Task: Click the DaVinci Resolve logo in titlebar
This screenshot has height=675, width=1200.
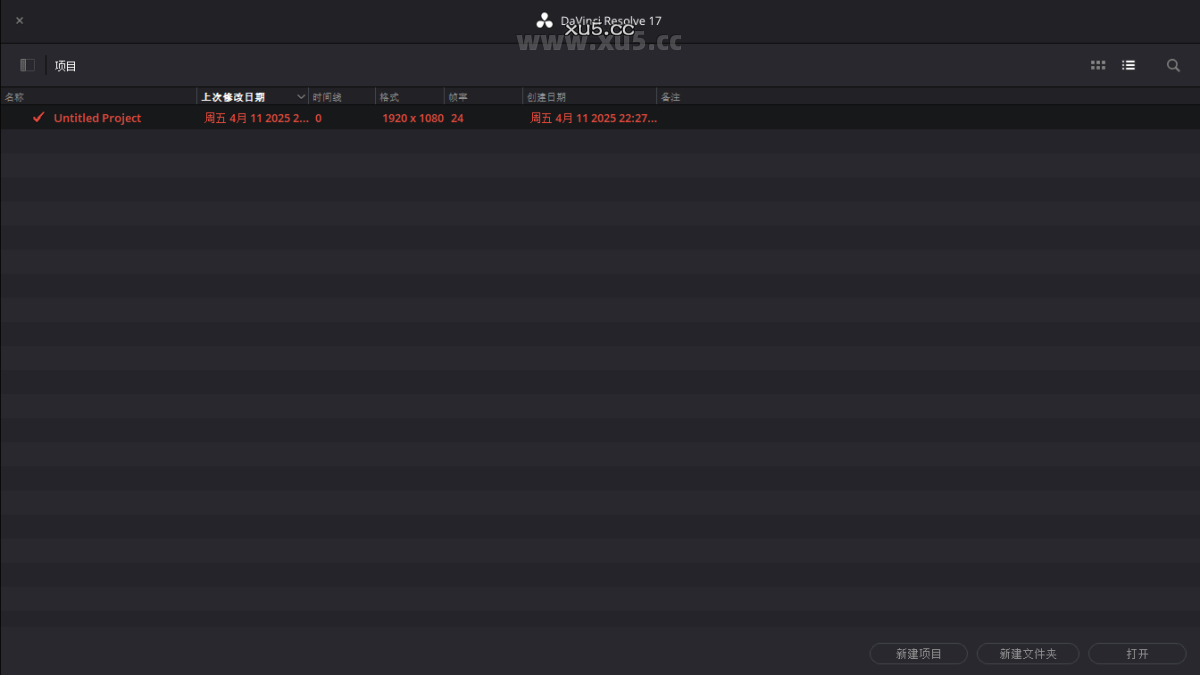Action: 545,19
